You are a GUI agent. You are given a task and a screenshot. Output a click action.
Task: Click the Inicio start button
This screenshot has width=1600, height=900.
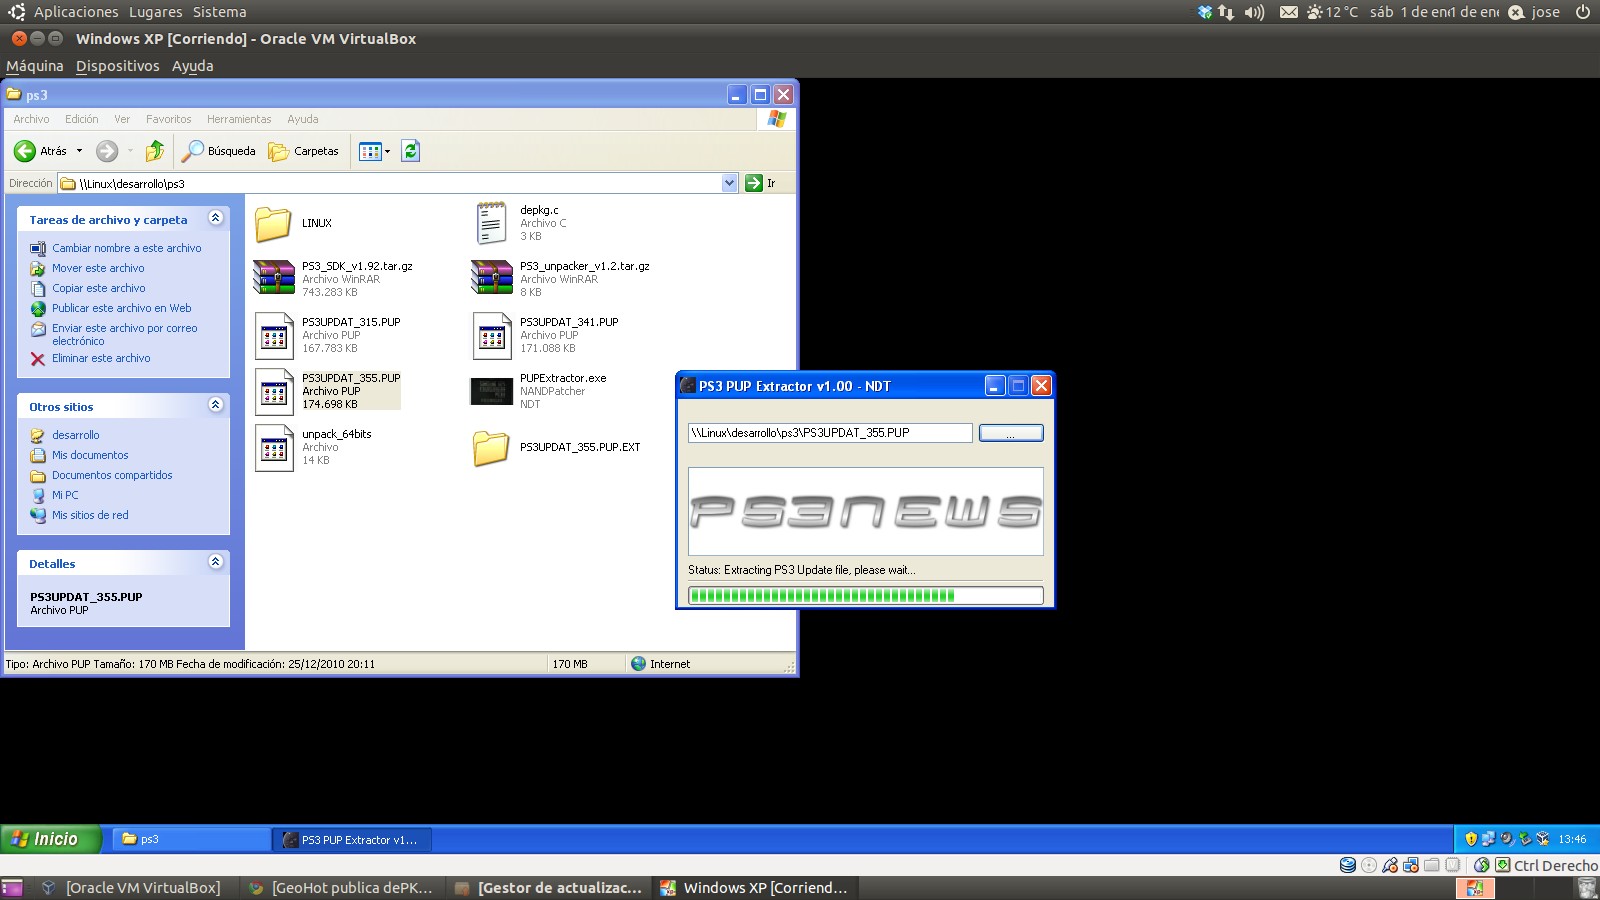(x=51, y=839)
